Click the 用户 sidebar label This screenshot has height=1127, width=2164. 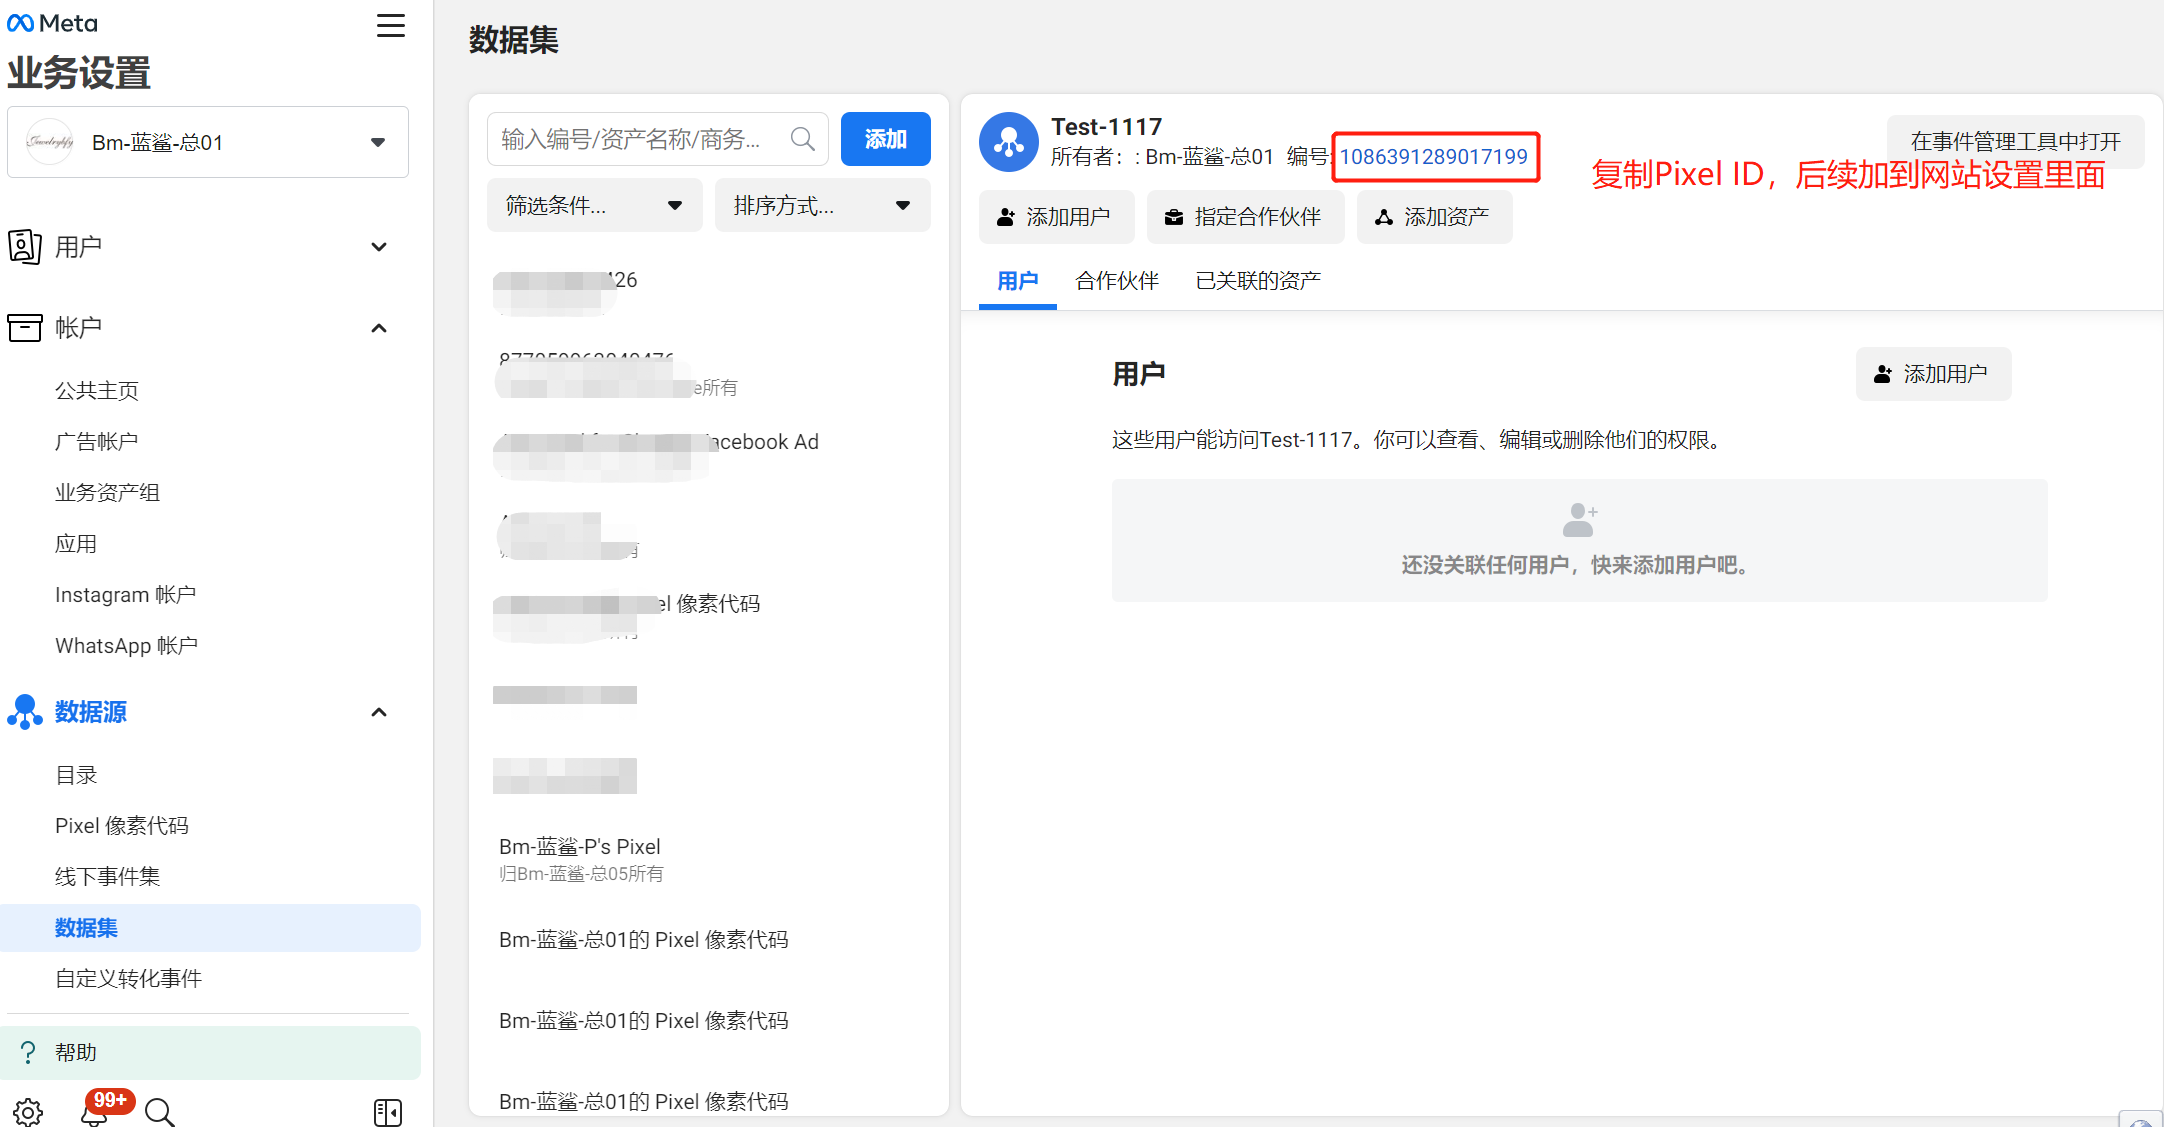click(78, 247)
